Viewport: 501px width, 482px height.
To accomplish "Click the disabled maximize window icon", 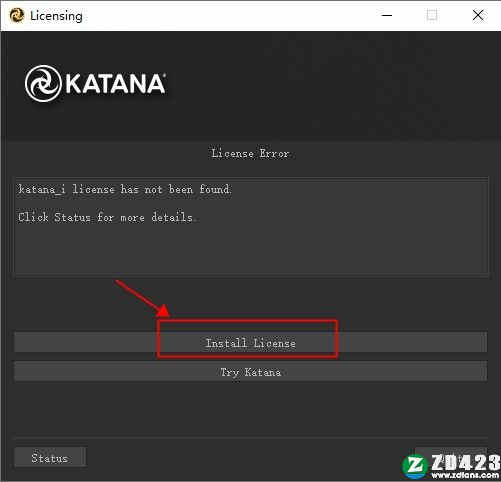I will pos(432,15).
